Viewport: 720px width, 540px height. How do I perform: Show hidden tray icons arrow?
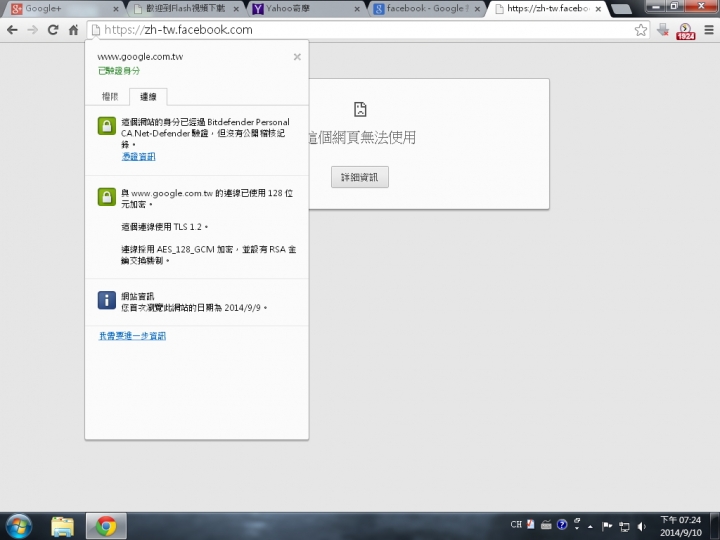coord(591,526)
